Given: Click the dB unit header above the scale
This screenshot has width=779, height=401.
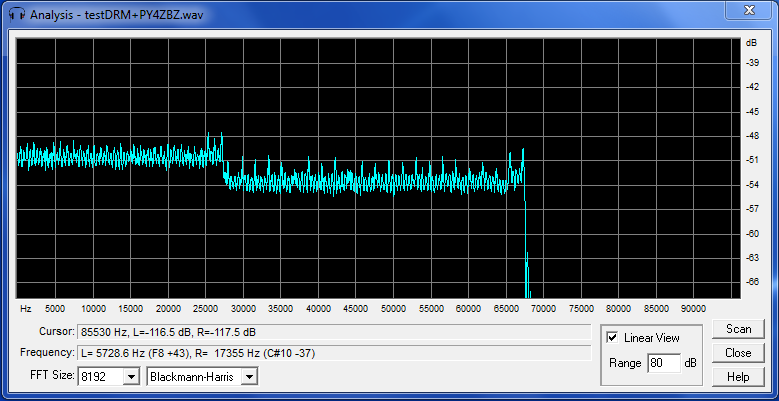Looking at the screenshot, I should coord(751,43).
